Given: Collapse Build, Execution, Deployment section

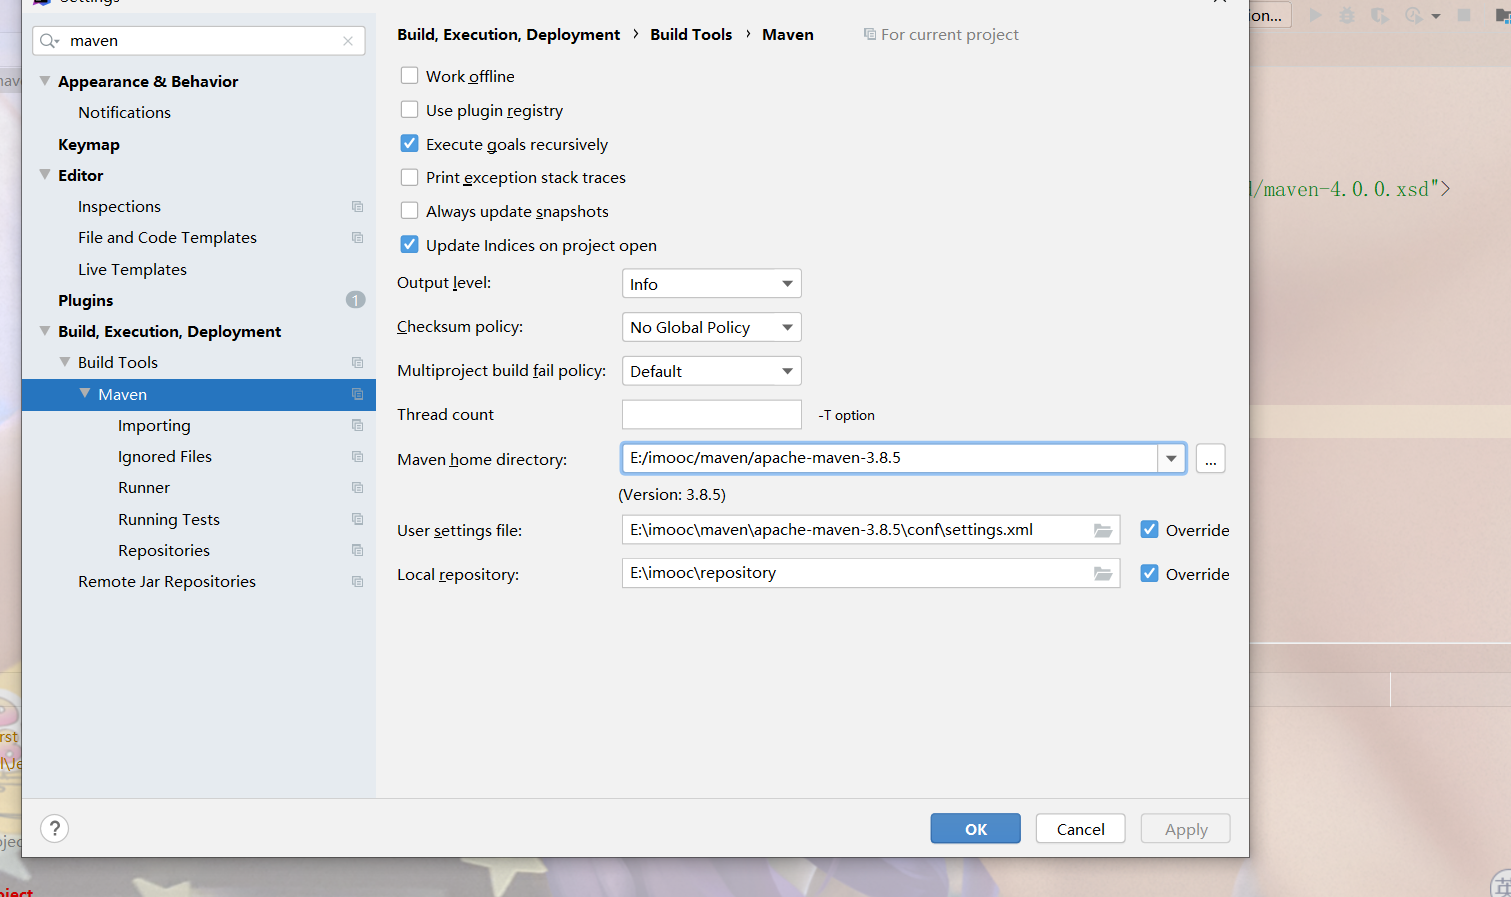Looking at the screenshot, I should tap(45, 330).
